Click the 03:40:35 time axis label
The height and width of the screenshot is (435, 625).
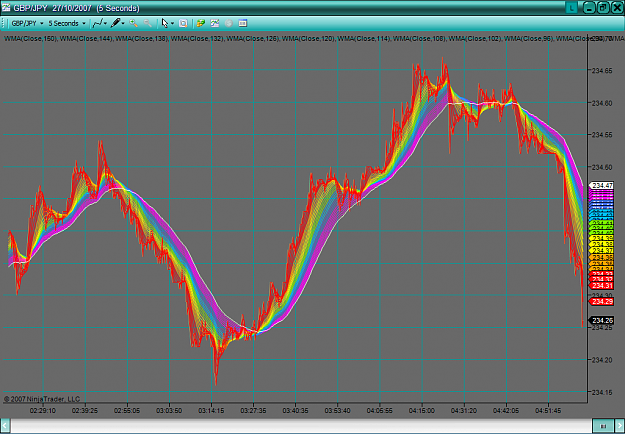pyautogui.click(x=296, y=409)
